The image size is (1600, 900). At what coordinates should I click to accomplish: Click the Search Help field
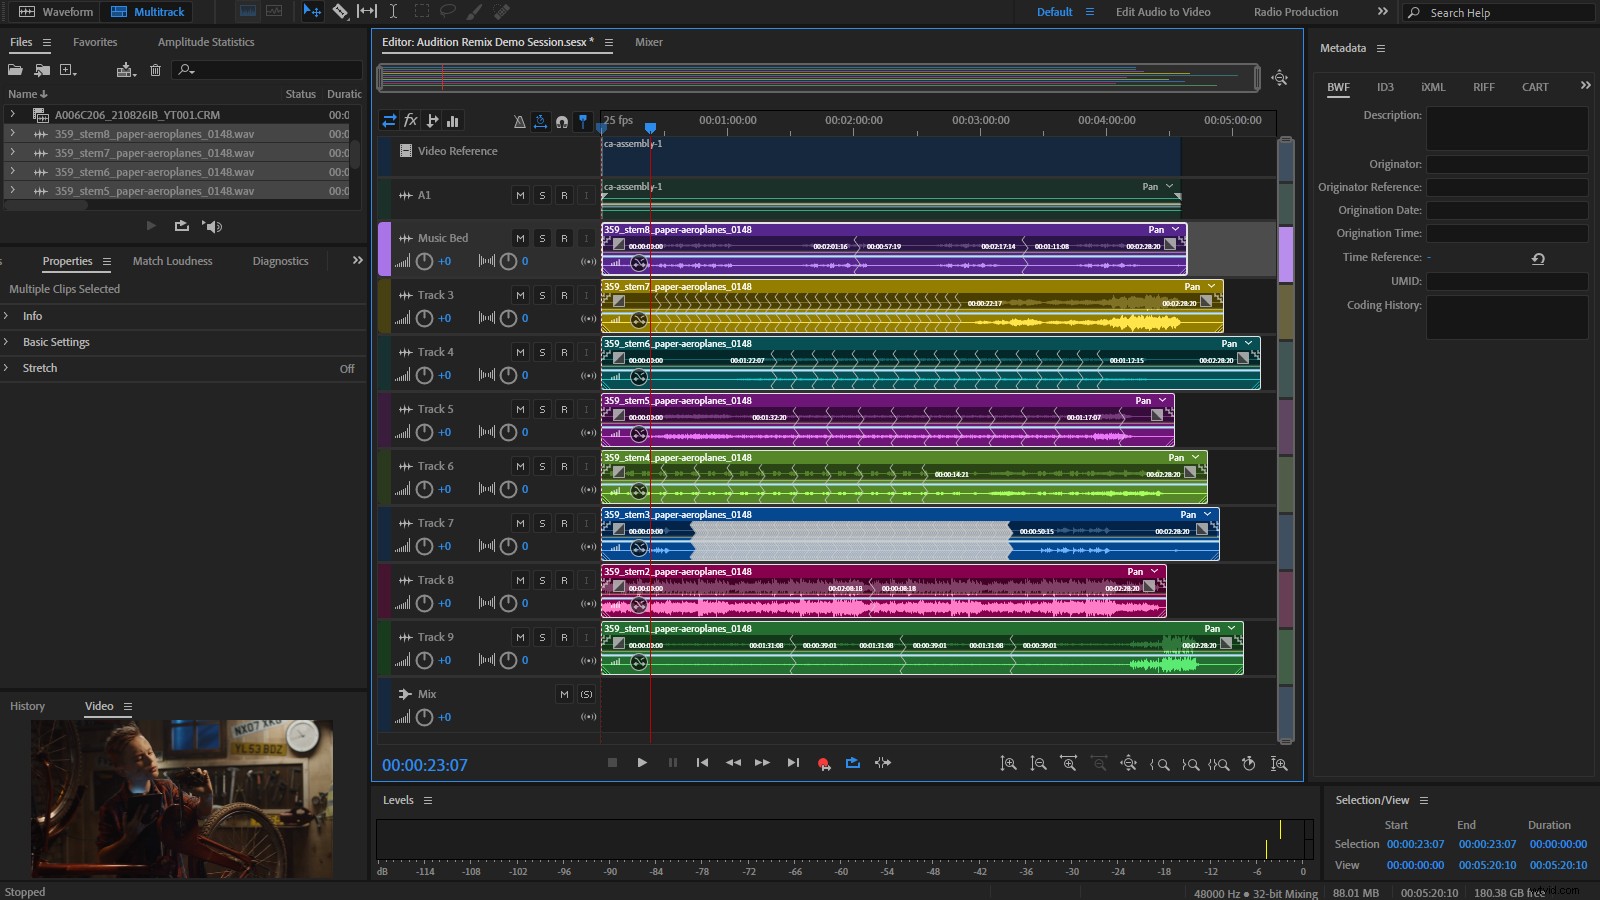click(1500, 12)
